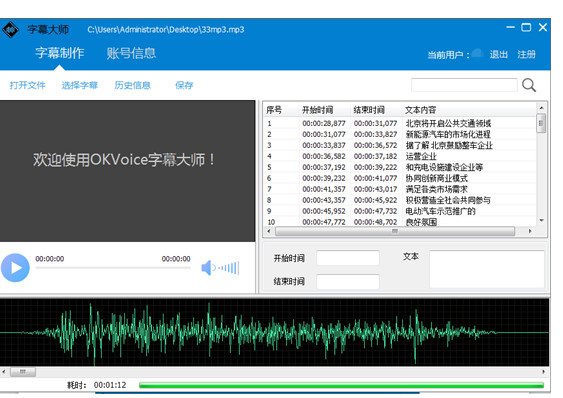Screen dimensions: 563x398
Task: Select subtitle row 和充电设施建设企业等
Action: (x=400, y=167)
